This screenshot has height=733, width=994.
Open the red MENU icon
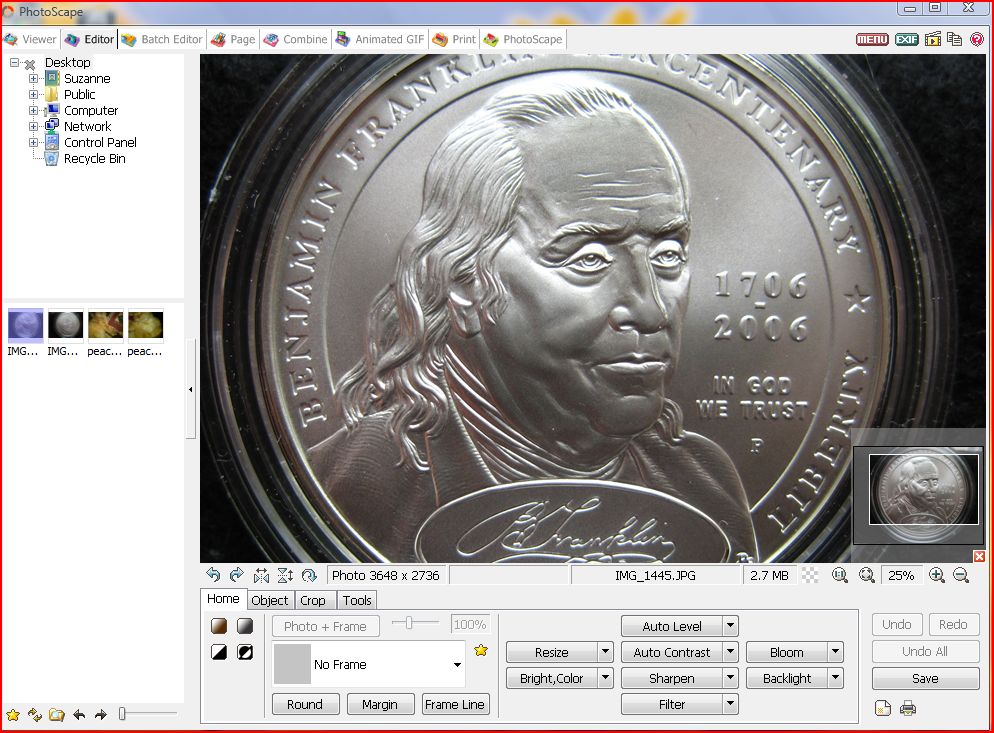(x=872, y=39)
